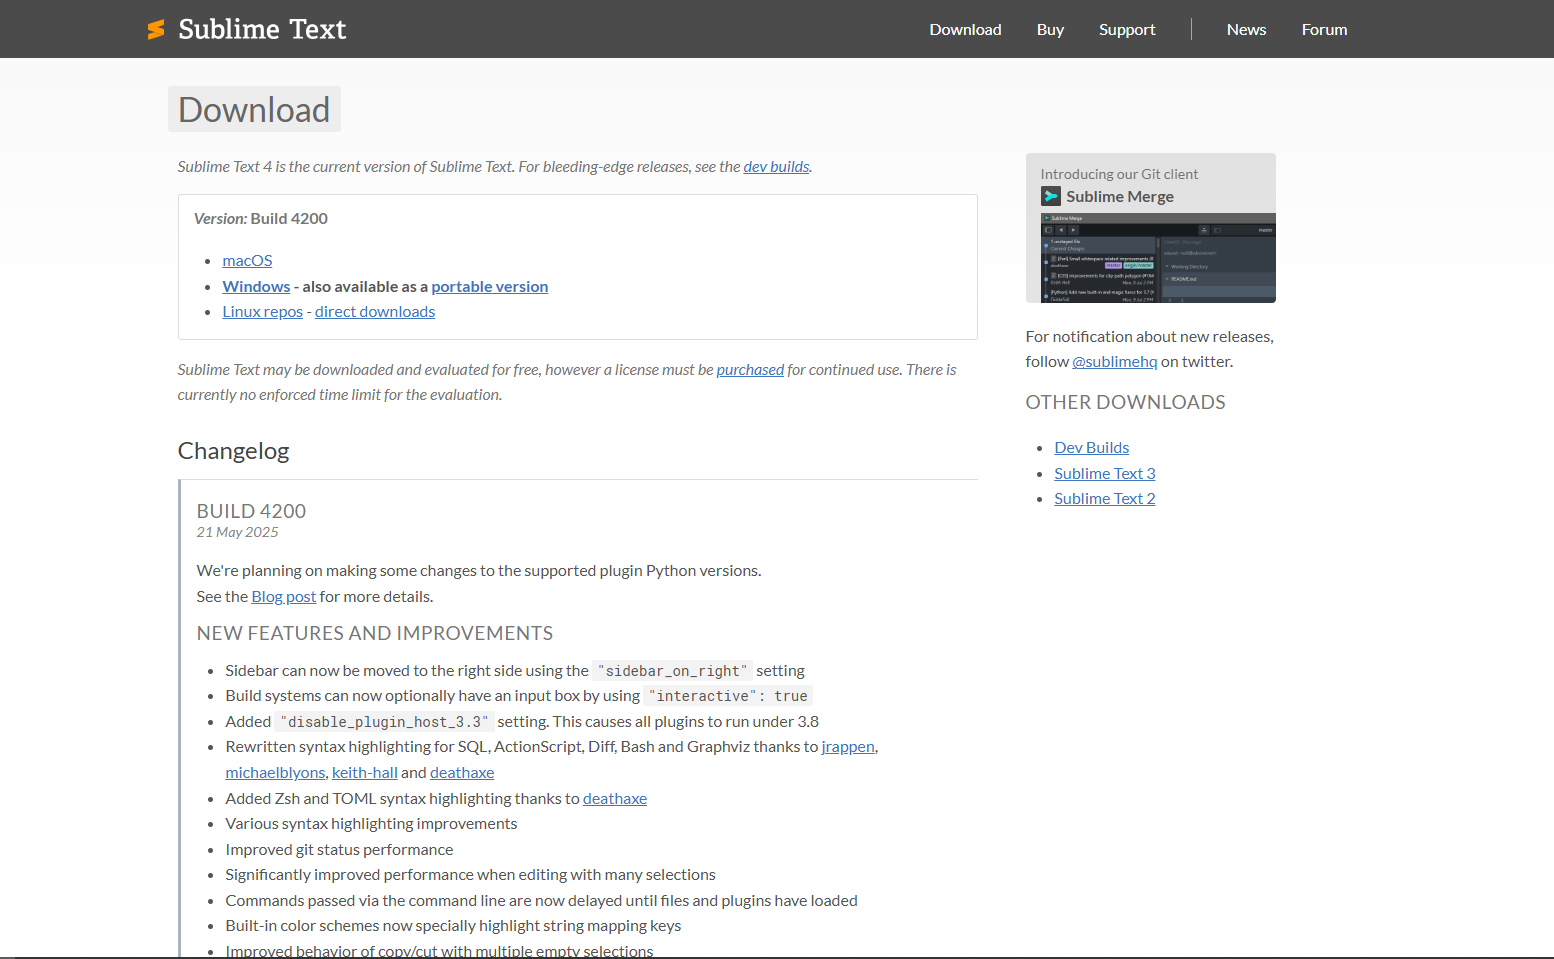Get the portable version for Windows
This screenshot has width=1554, height=959.
point(489,286)
